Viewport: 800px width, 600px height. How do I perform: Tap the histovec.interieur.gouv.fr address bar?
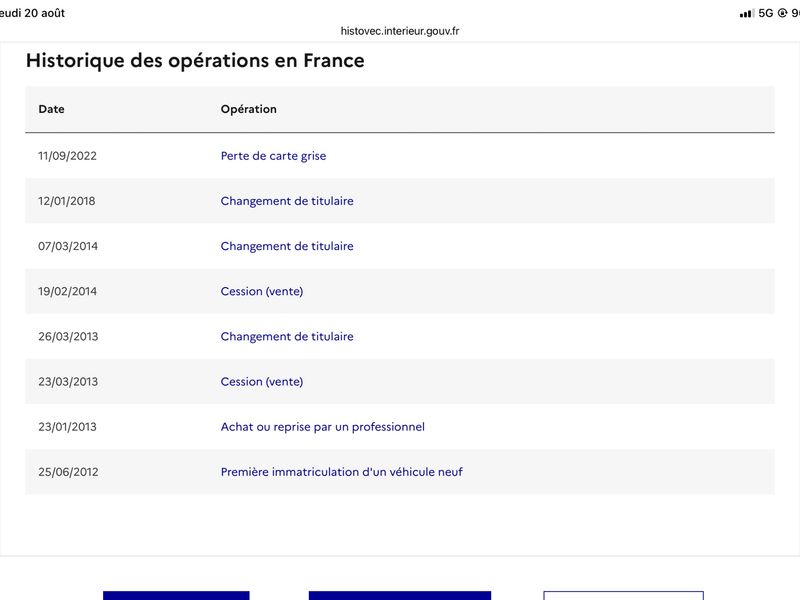point(399,31)
